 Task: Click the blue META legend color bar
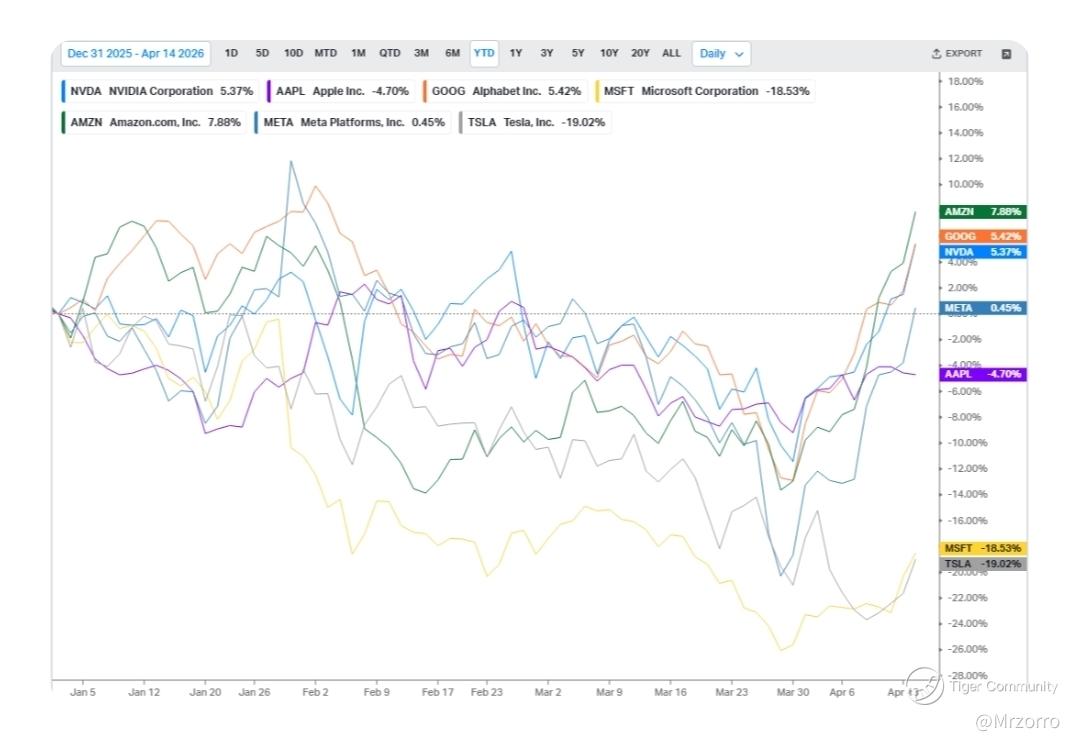(x=256, y=123)
